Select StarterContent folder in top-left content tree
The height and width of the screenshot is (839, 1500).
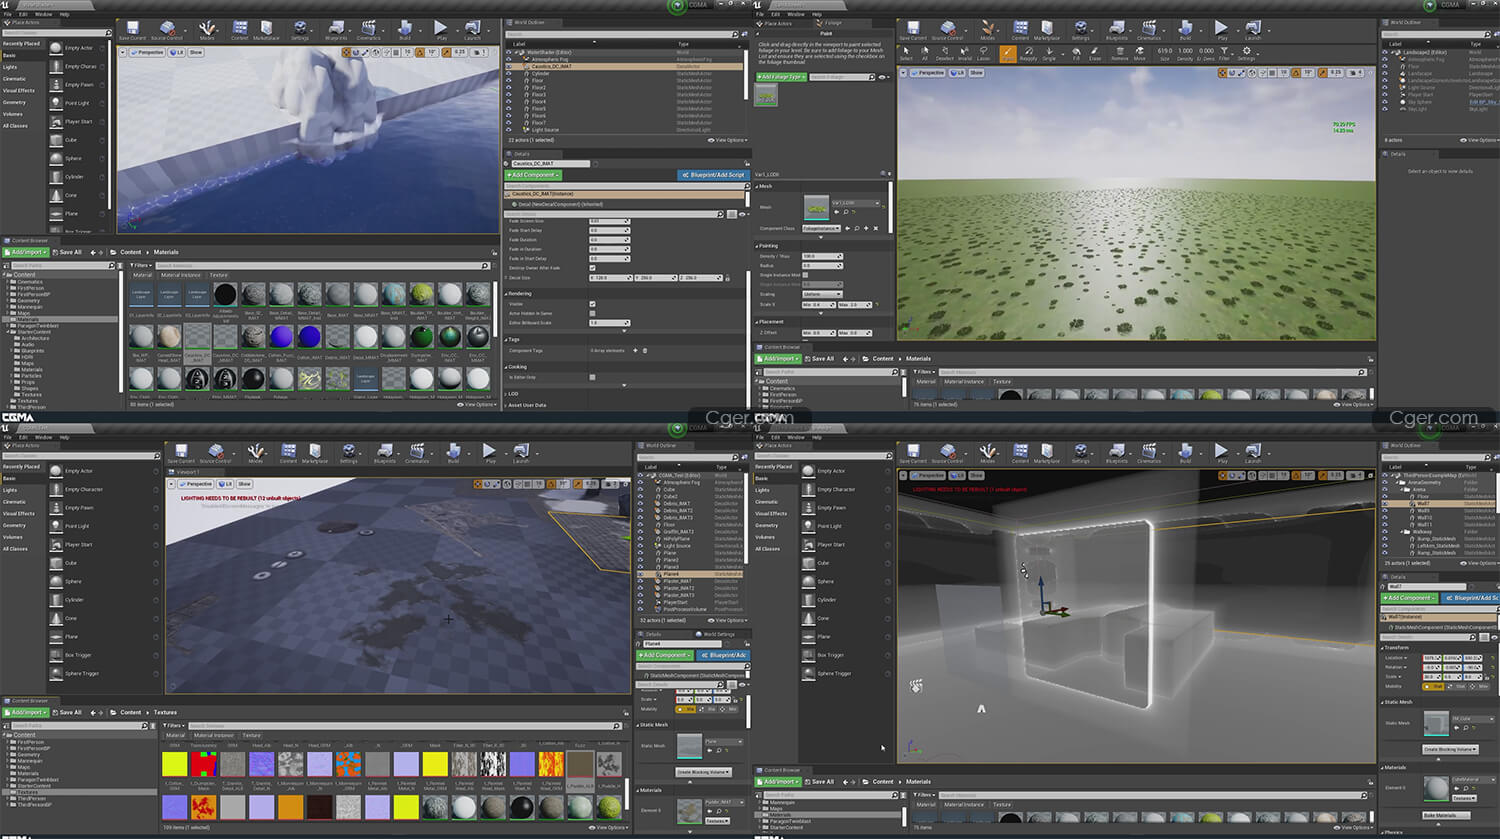[34, 332]
